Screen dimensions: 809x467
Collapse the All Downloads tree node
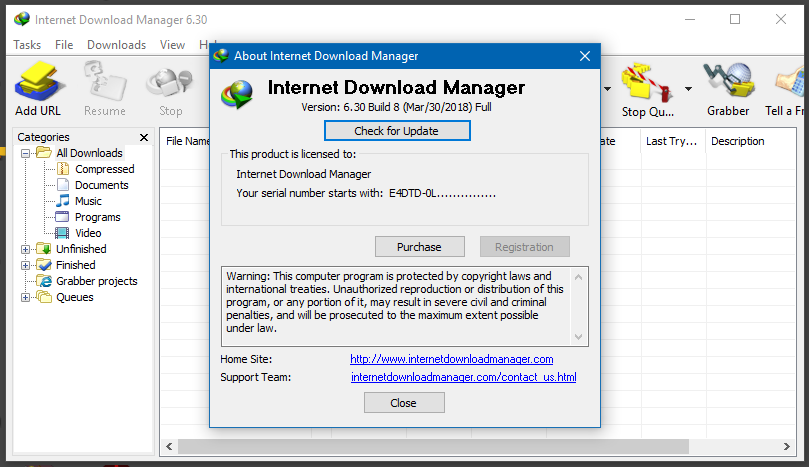click(25, 153)
